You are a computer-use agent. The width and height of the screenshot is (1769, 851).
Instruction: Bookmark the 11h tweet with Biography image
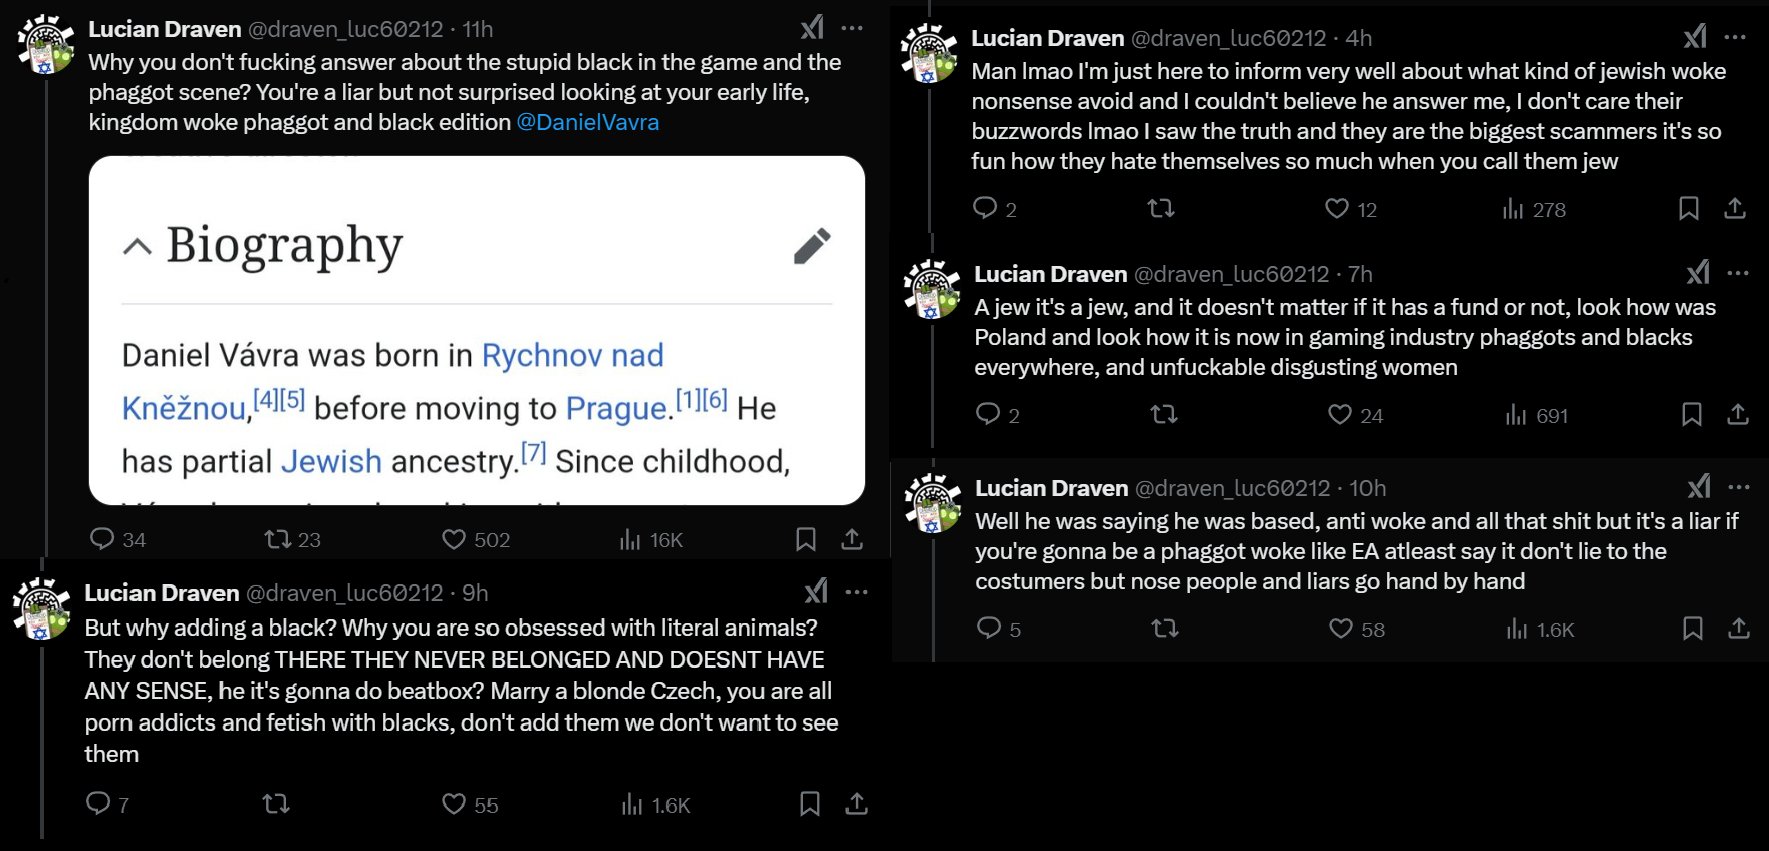pyautogui.click(x=806, y=539)
